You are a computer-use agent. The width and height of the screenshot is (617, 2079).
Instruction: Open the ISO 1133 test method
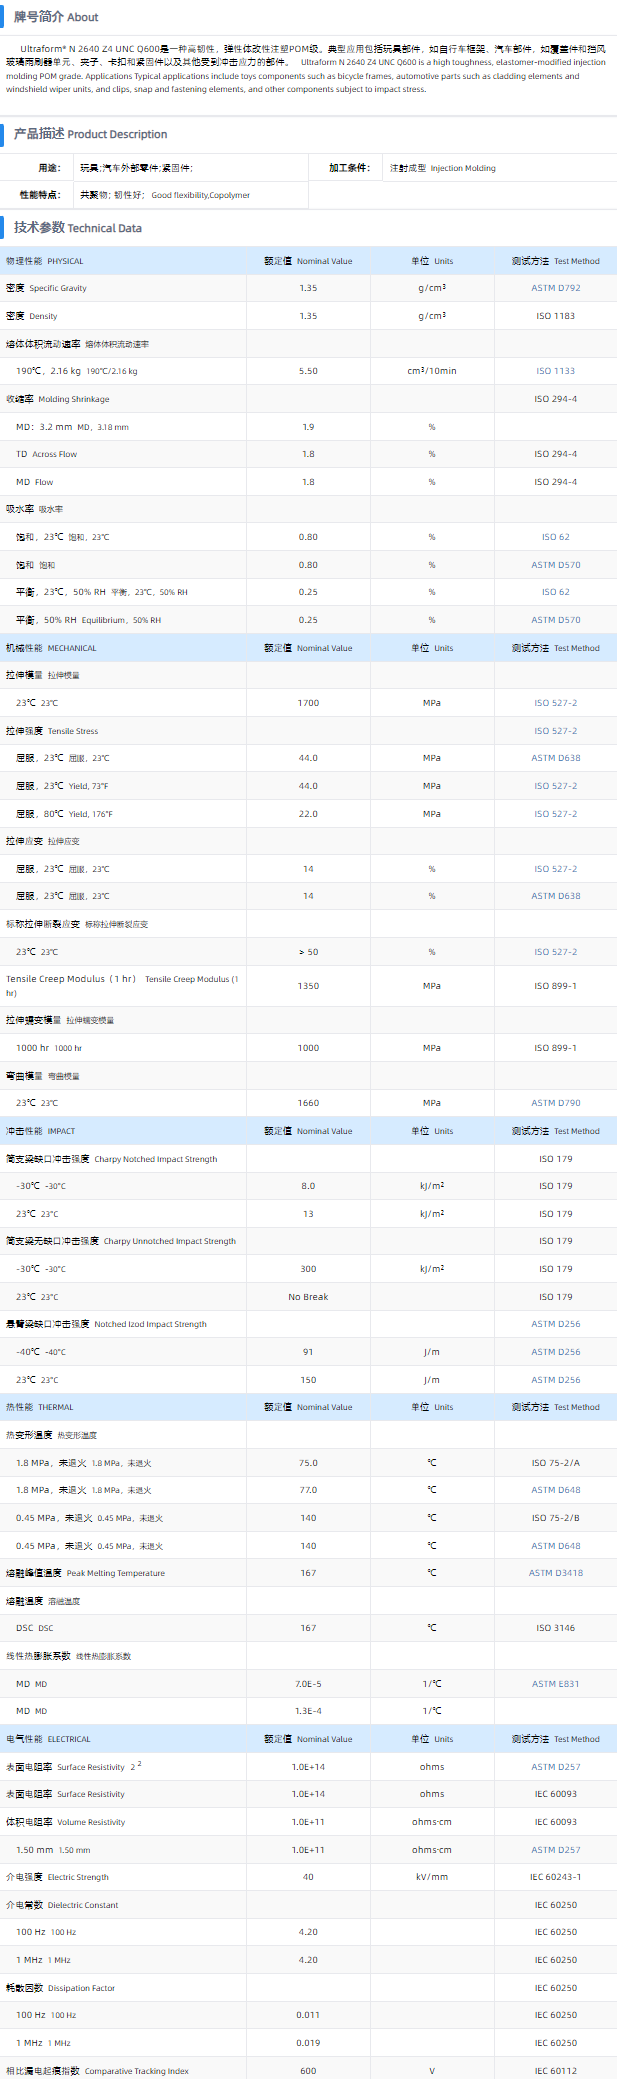coord(556,371)
